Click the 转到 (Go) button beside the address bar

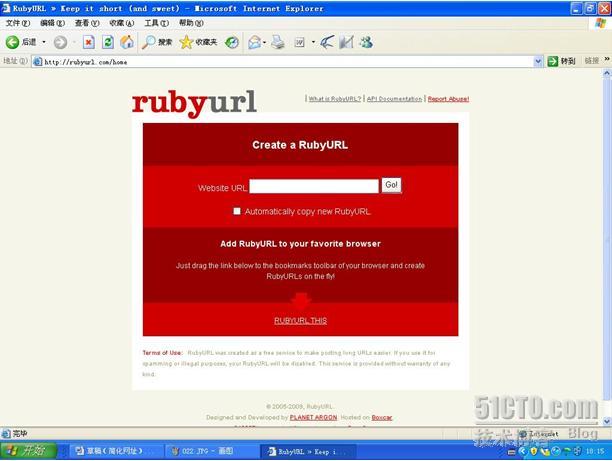[561, 61]
